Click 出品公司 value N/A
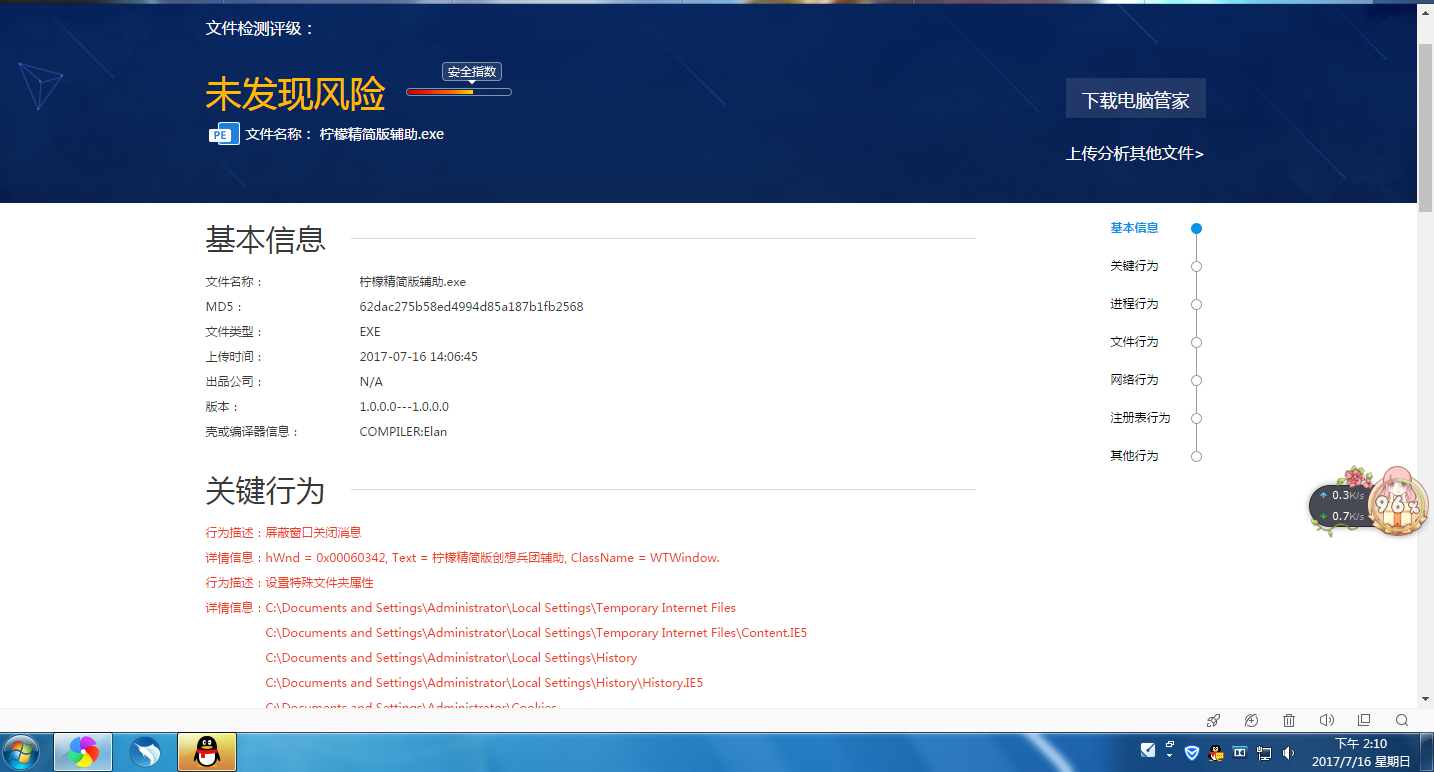 coord(371,382)
